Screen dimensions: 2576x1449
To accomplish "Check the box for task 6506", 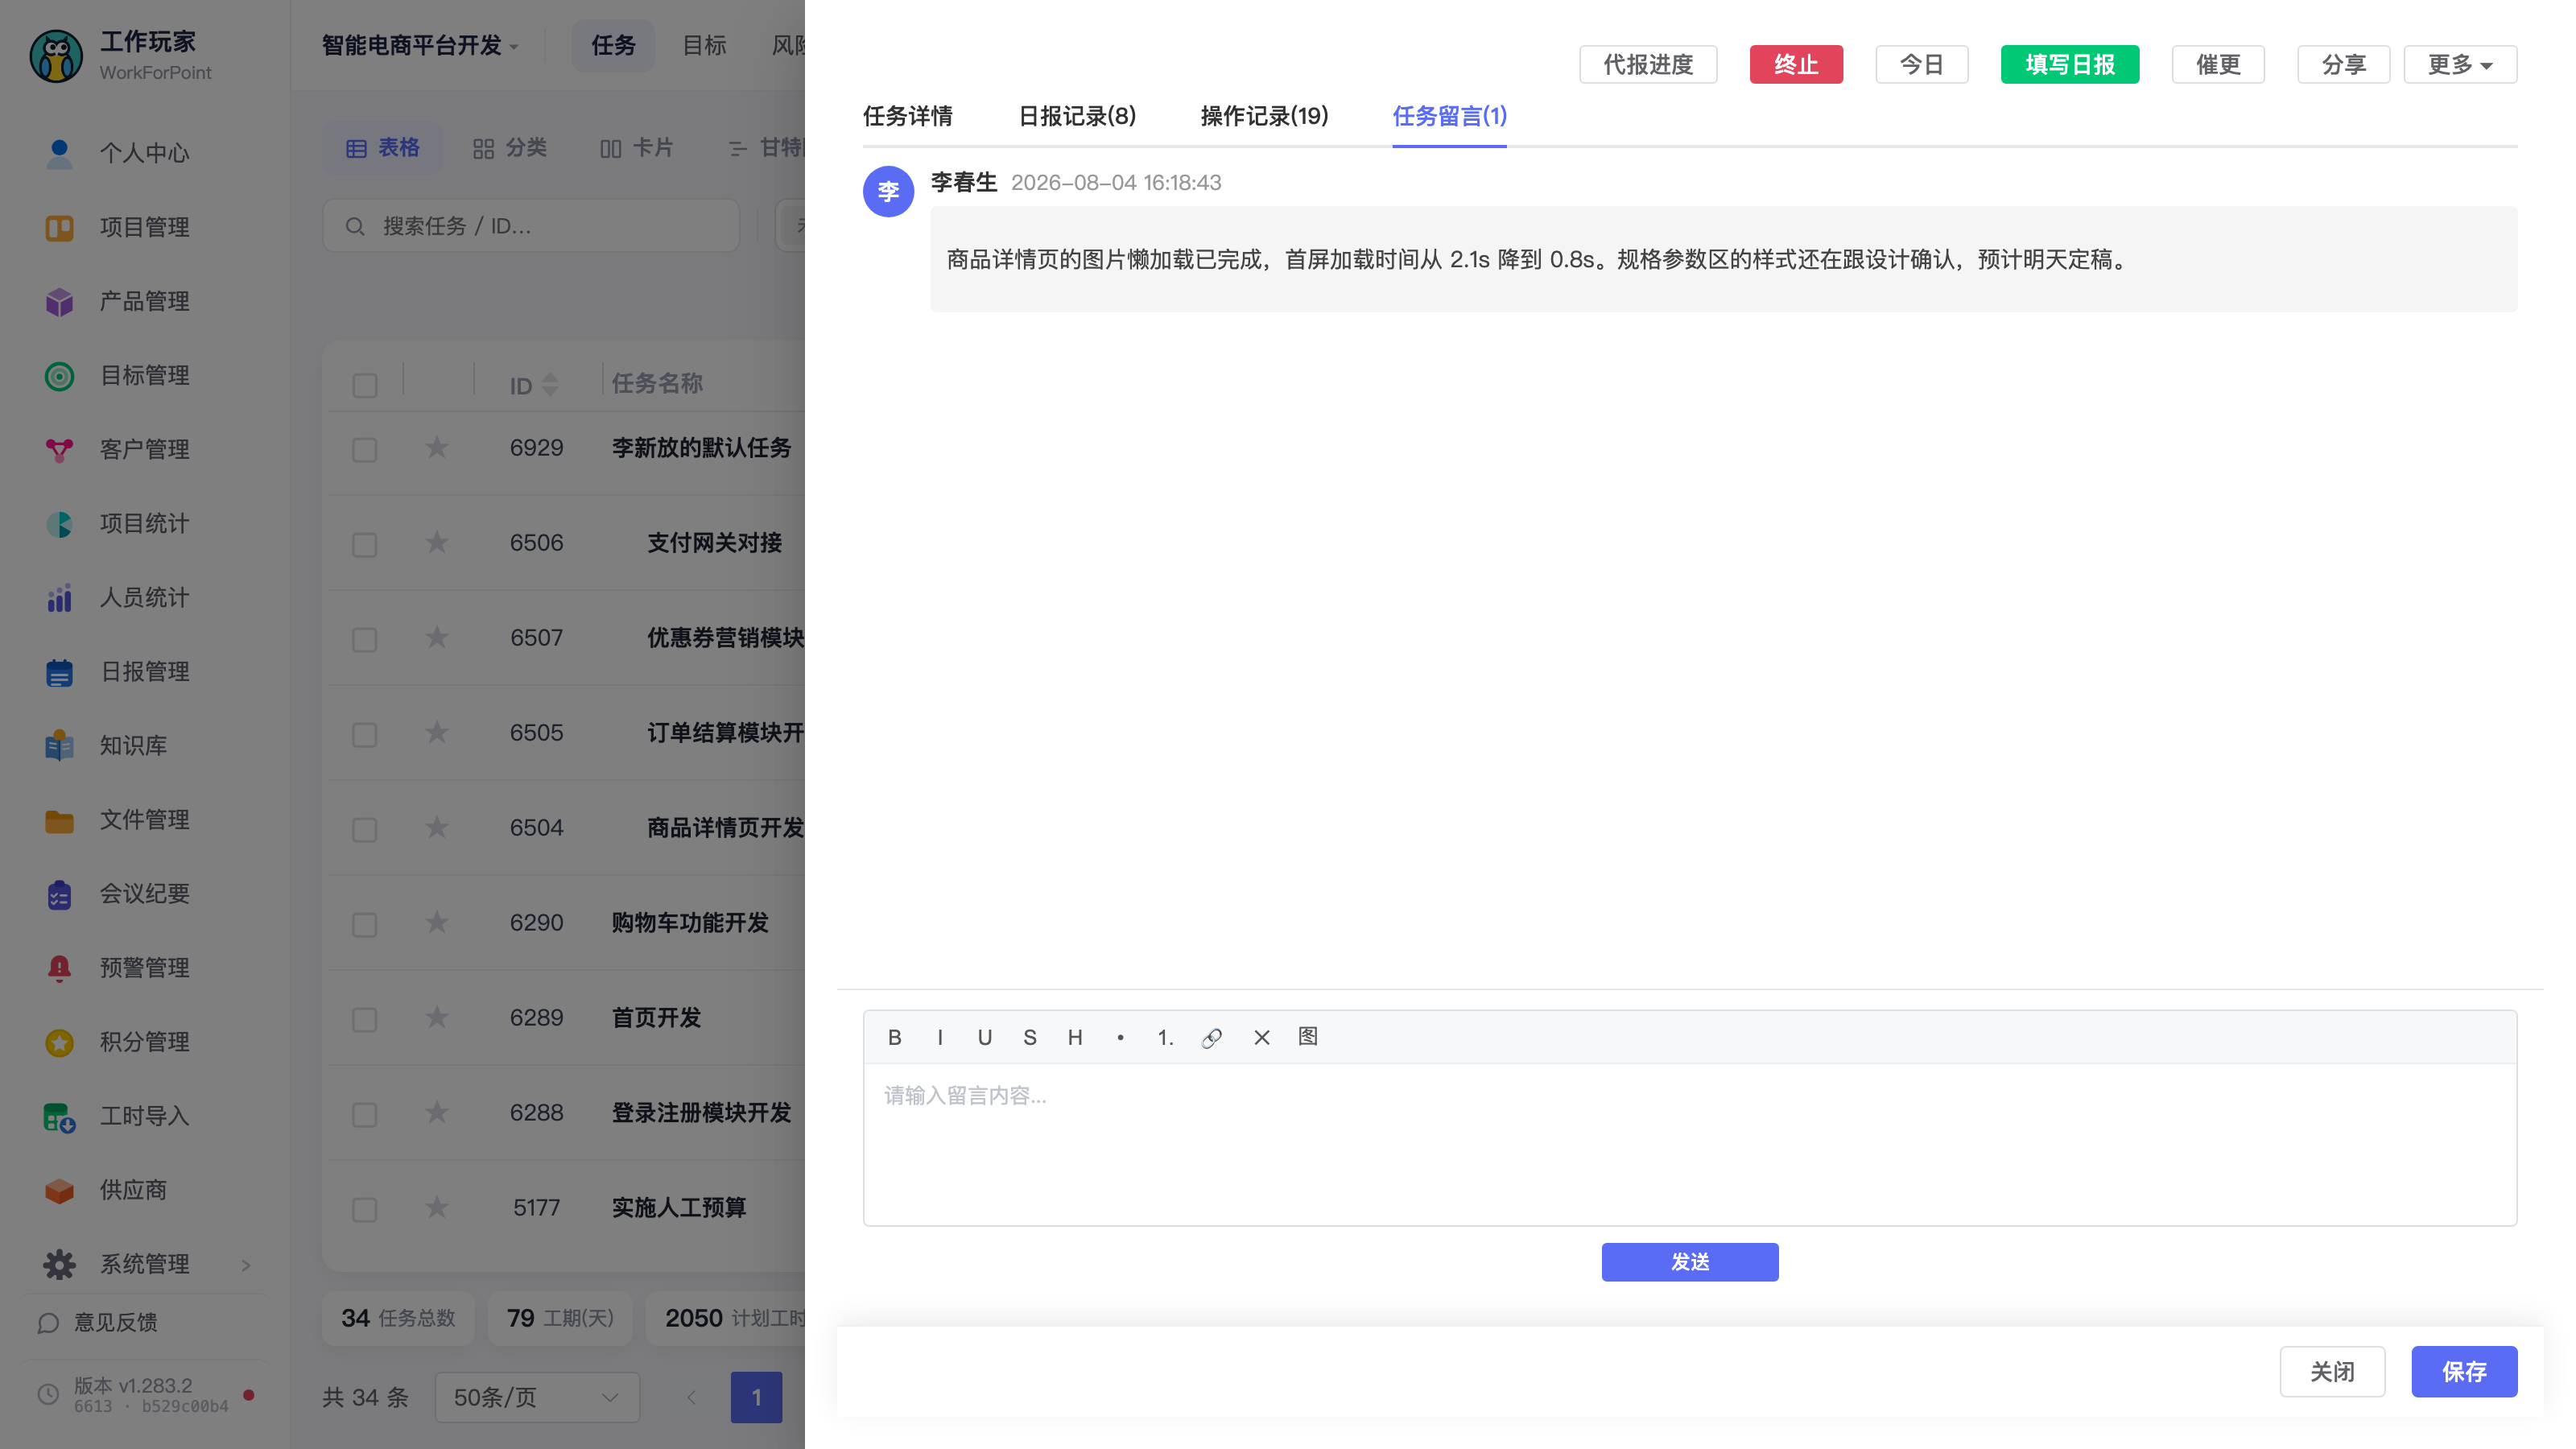I will (x=365, y=544).
